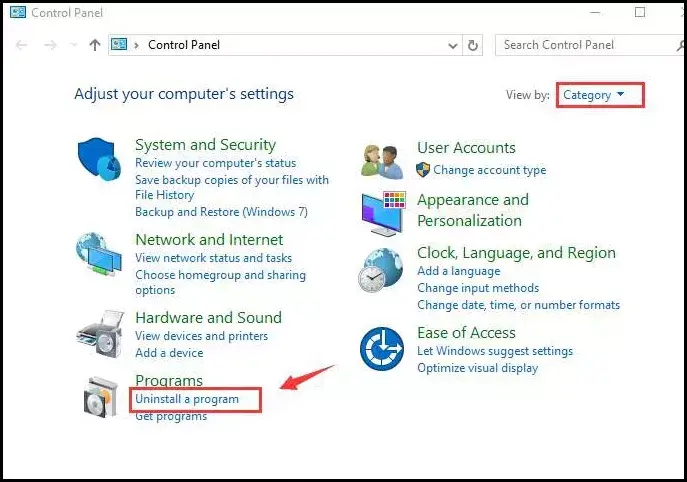This screenshot has width=687, height=482.
Task: Click the search magnifier icon
Action: [x=681, y=45]
